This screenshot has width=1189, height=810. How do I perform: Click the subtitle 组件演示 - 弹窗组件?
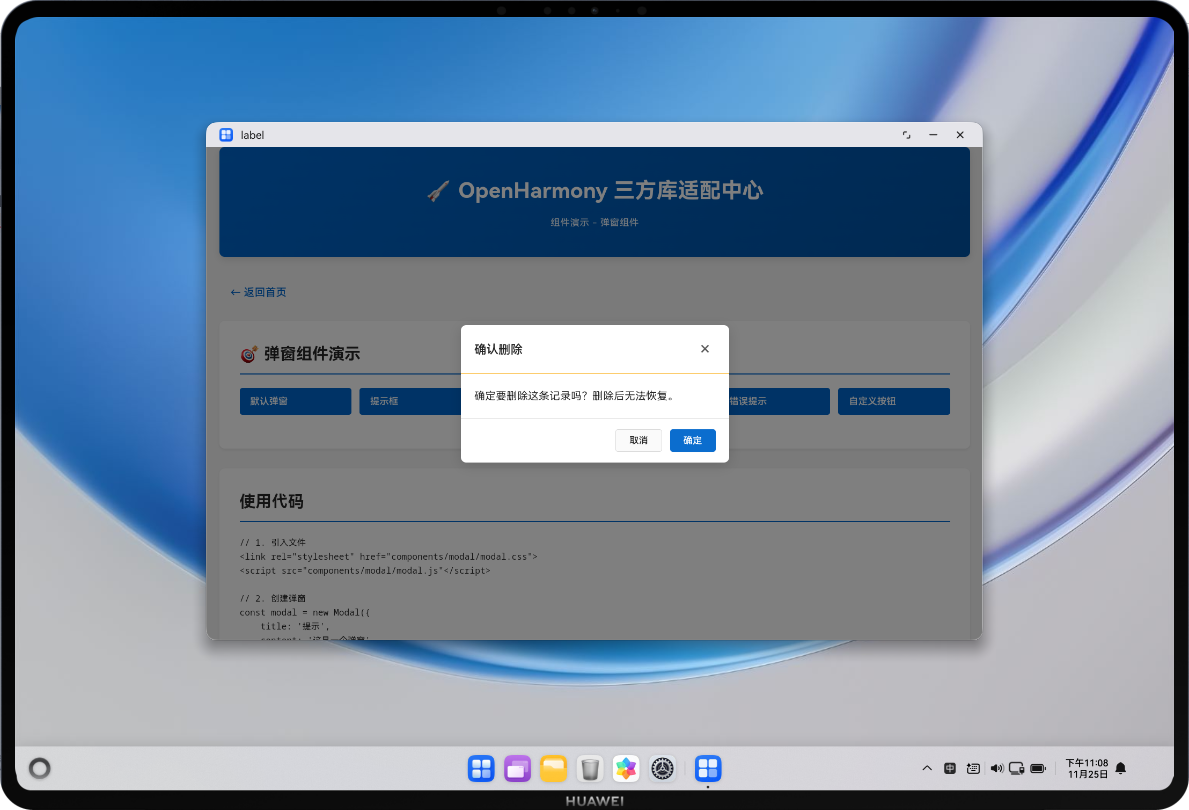click(x=594, y=222)
